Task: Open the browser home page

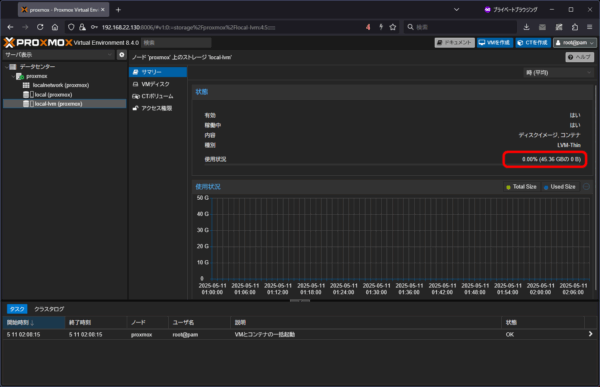Action: [55, 27]
